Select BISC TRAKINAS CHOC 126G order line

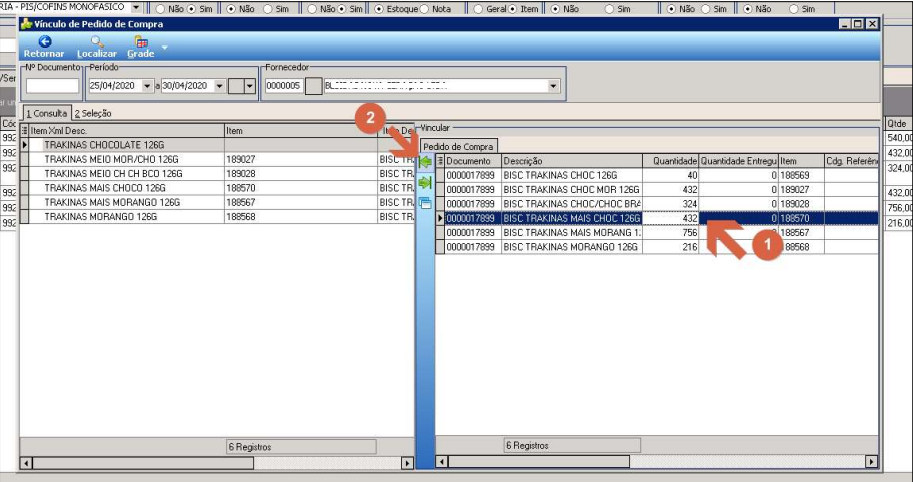(x=657, y=175)
